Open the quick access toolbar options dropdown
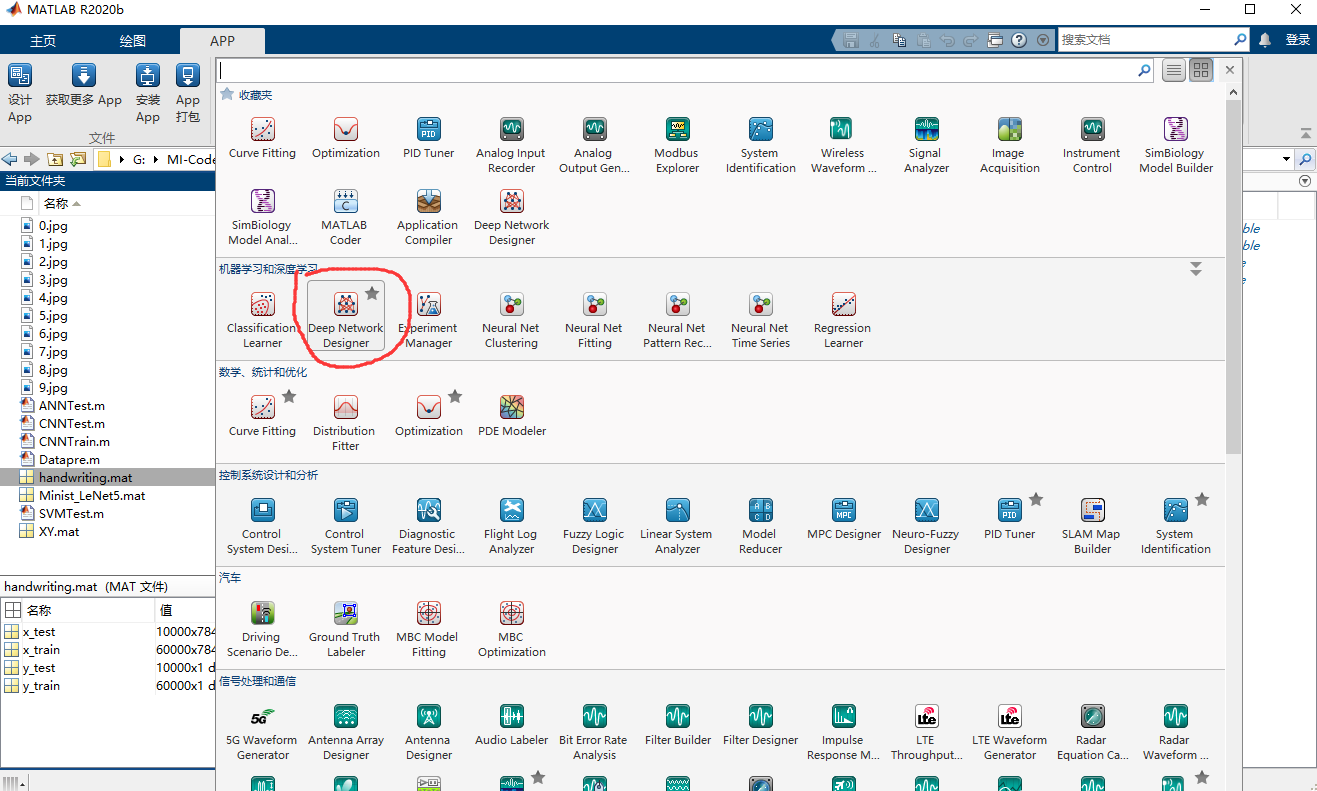The width and height of the screenshot is (1317, 791). point(1043,40)
